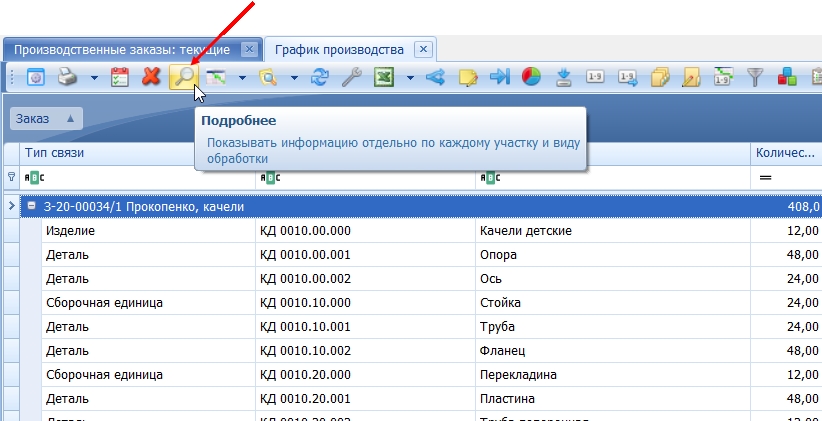
Task: Click the filter cell under Тип связи
Action: tap(137, 178)
